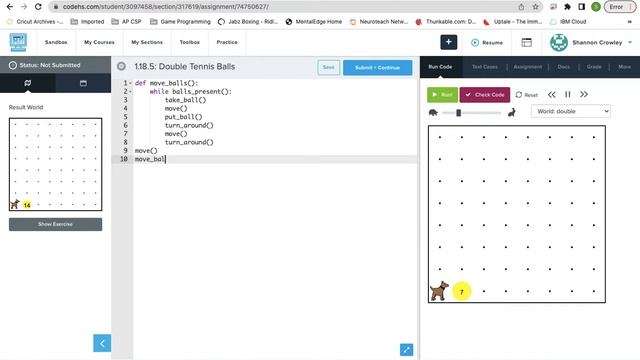Screen dimensions: 640x360
Task: Click the window layout icon in header
Action: pos(527,42)
